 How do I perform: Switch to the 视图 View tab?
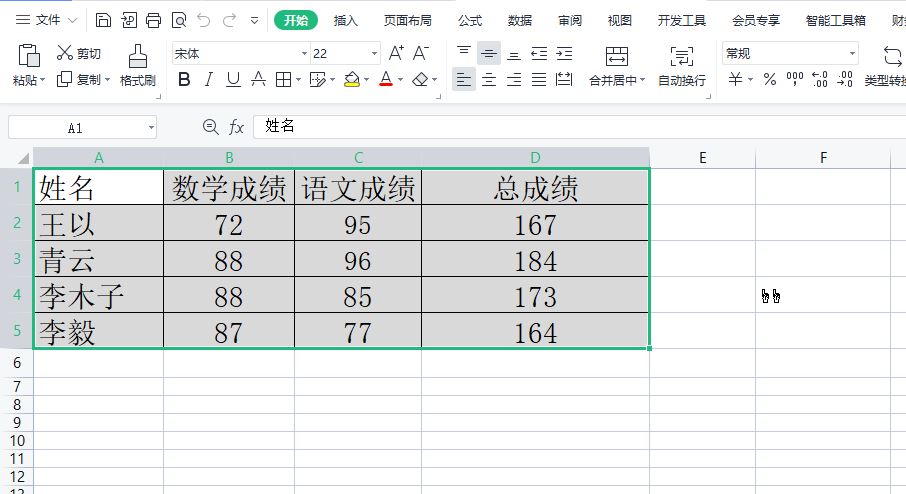[x=619, y=20]
